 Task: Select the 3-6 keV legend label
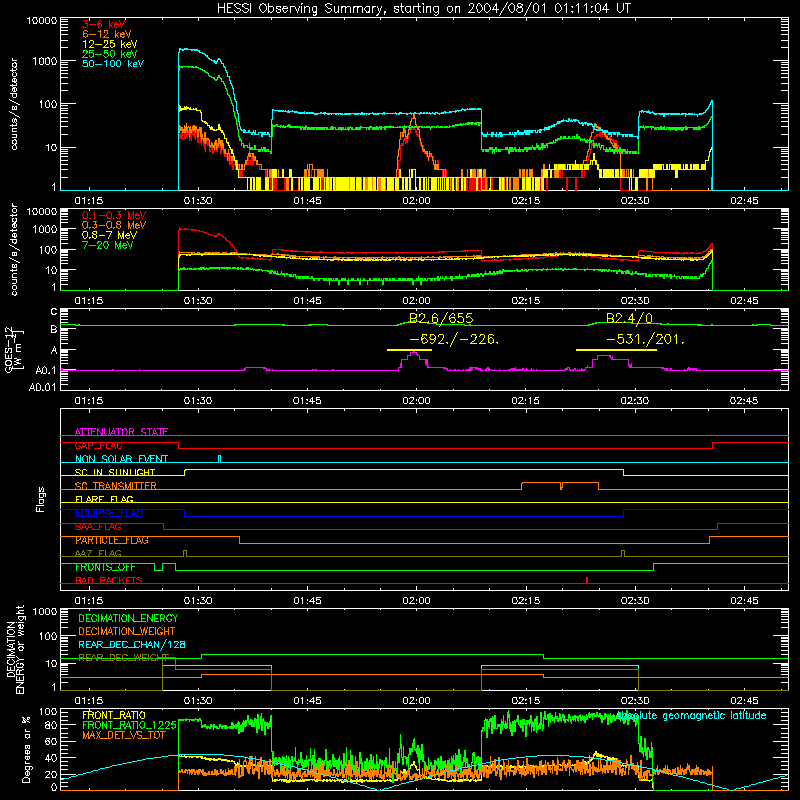pyautogui.click(x=104, y=24)
